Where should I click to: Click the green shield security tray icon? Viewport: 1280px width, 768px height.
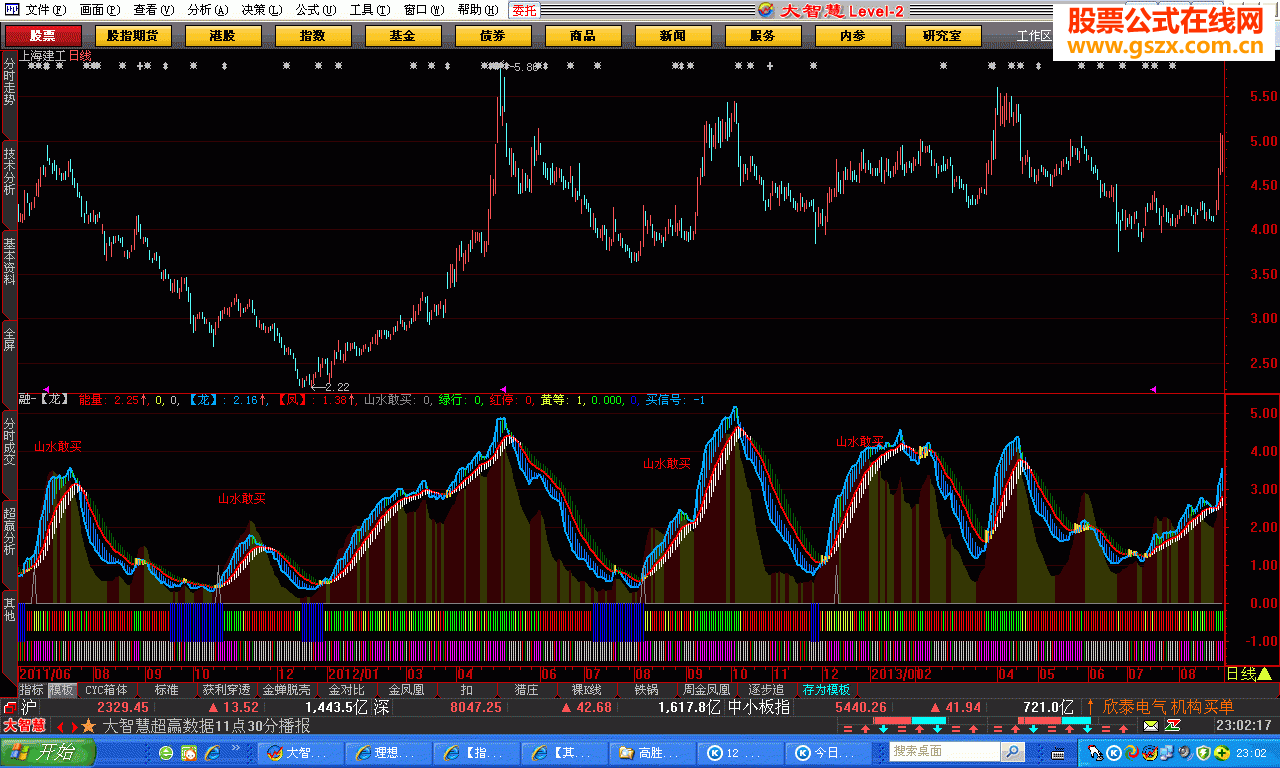(x=1204, y=752)
